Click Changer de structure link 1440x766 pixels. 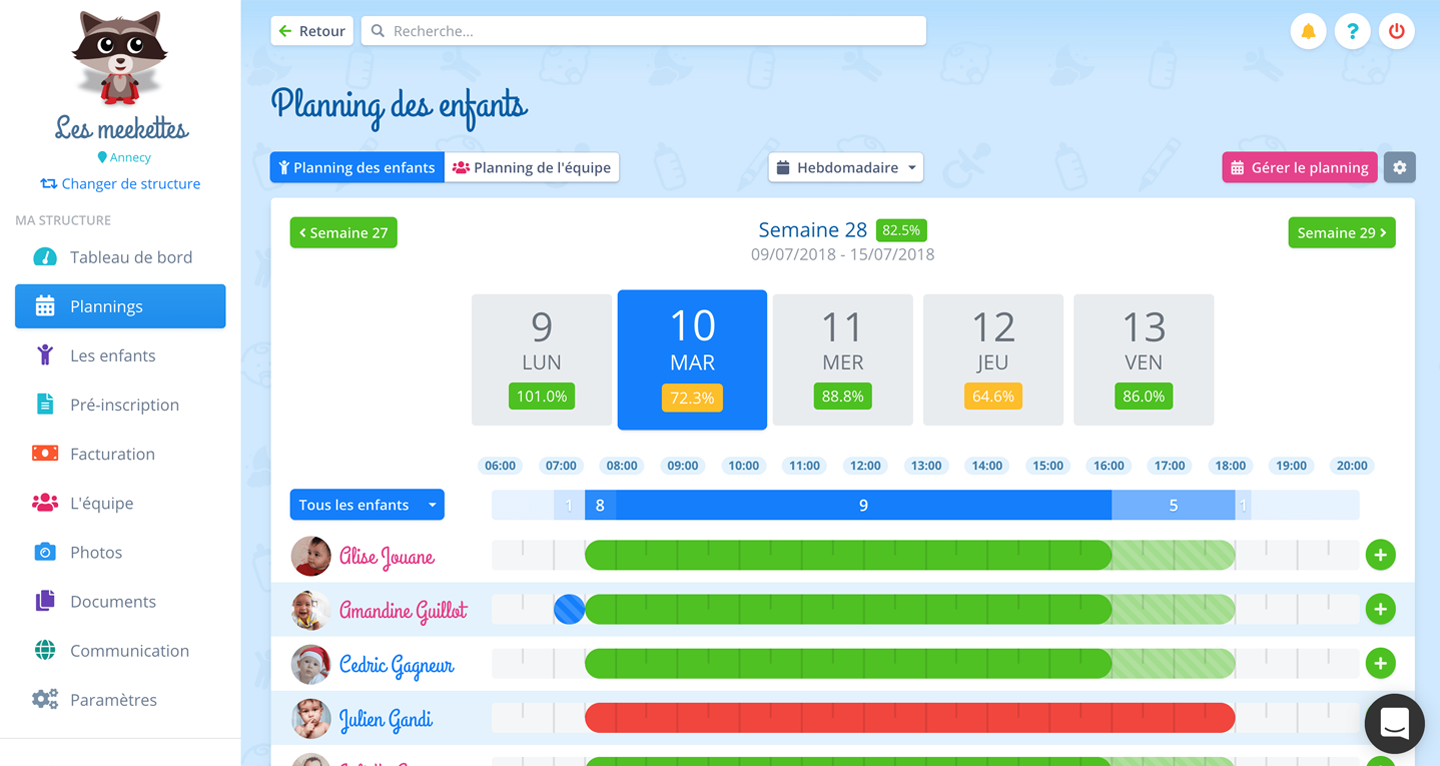tap(120, 184)
